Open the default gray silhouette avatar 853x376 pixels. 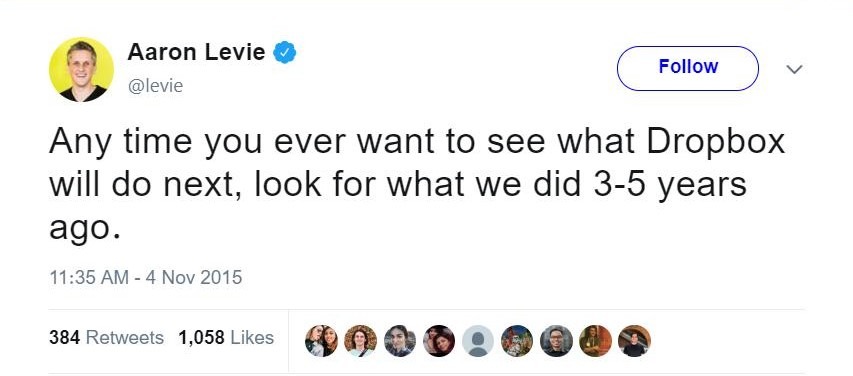(478, 341)
